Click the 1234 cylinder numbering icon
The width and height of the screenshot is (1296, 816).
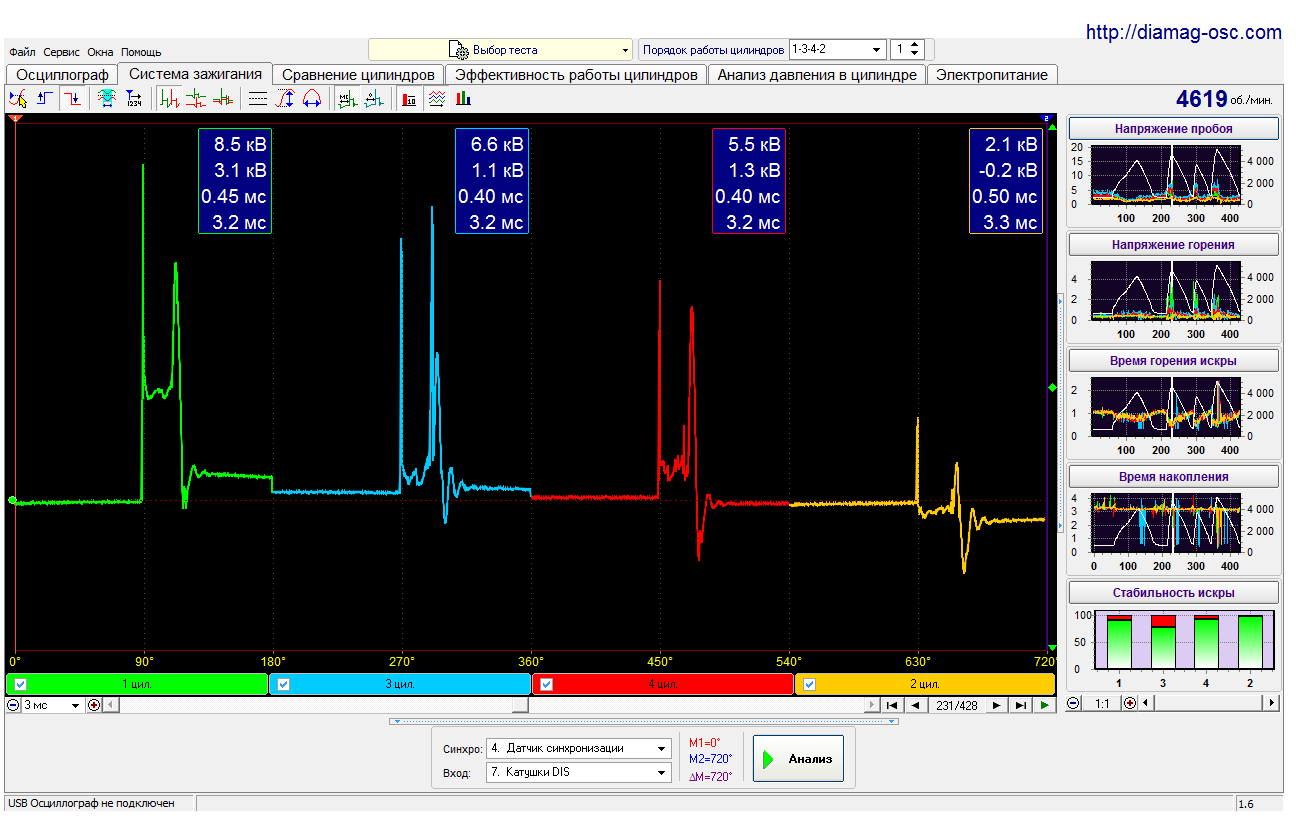[x=134, y=98]
